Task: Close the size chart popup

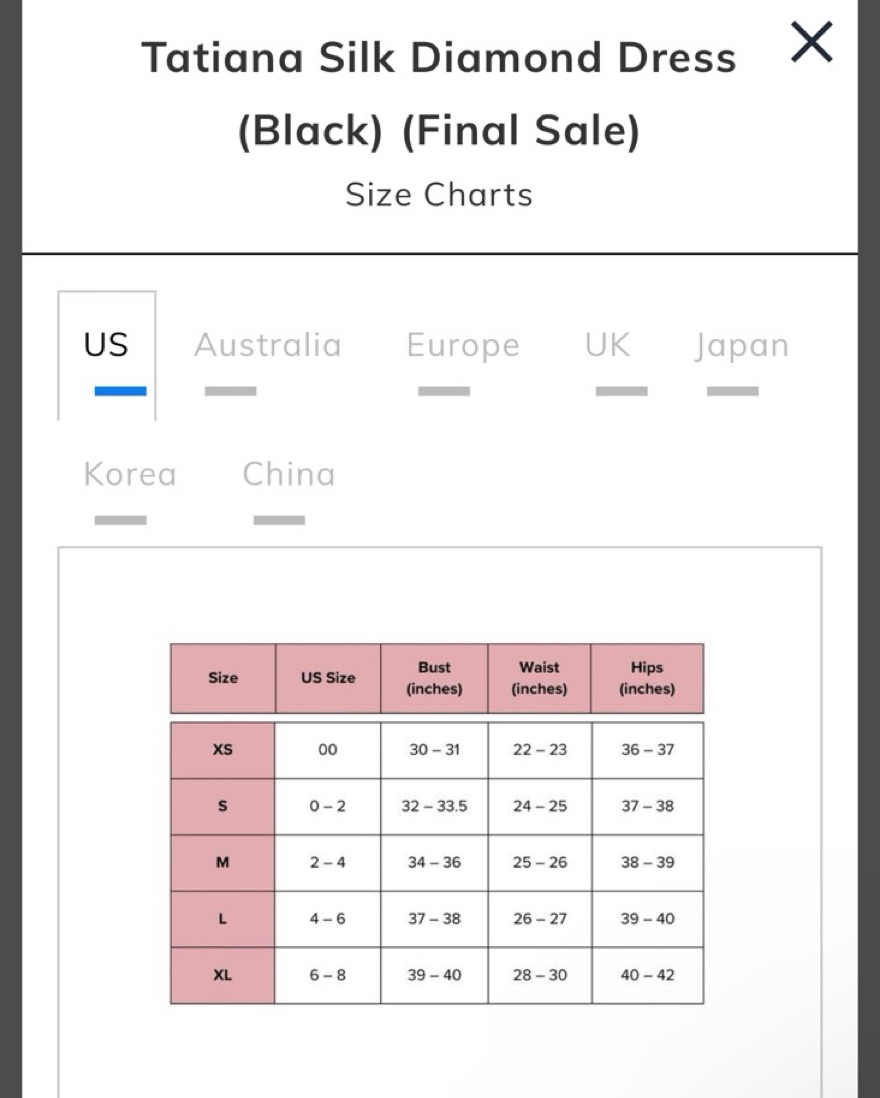Action: [x=811, y=42]
